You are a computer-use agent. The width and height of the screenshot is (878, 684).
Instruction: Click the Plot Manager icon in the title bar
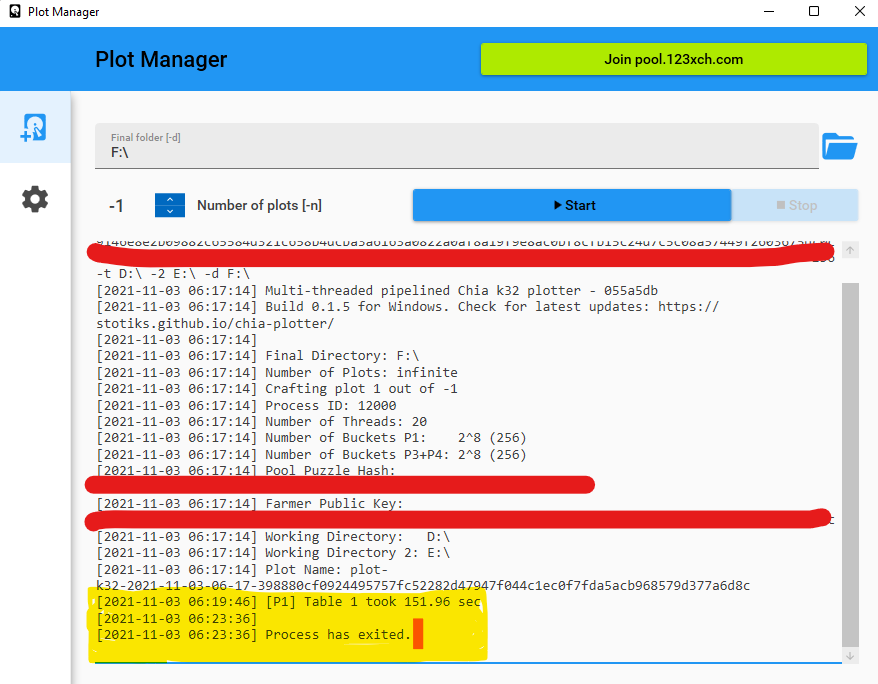(14, 11)
